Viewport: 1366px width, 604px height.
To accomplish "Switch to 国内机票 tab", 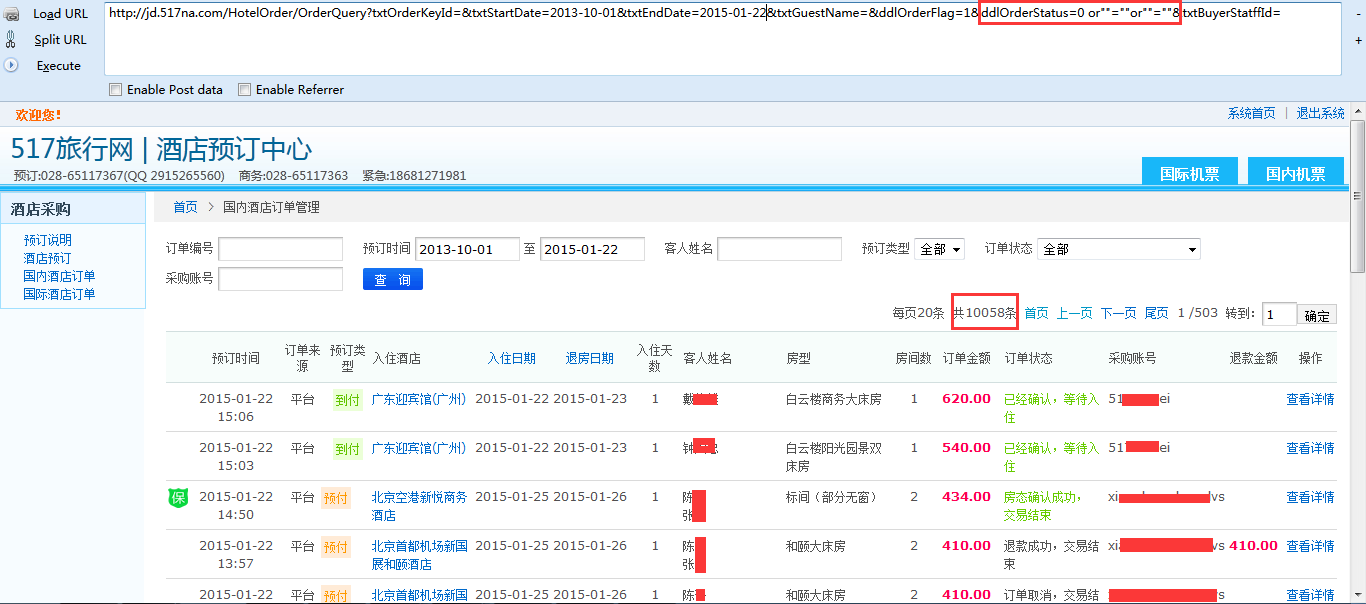I will click(1295, 172).
